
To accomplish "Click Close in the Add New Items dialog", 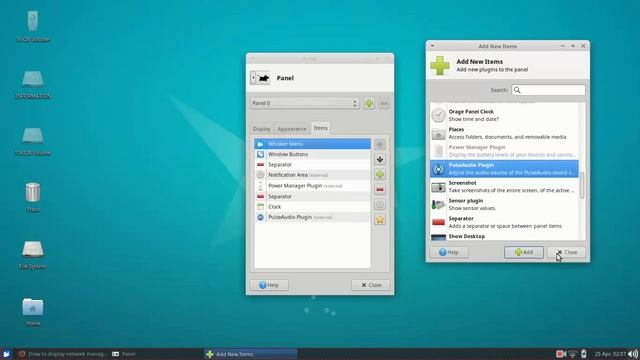I will point(567,252).
